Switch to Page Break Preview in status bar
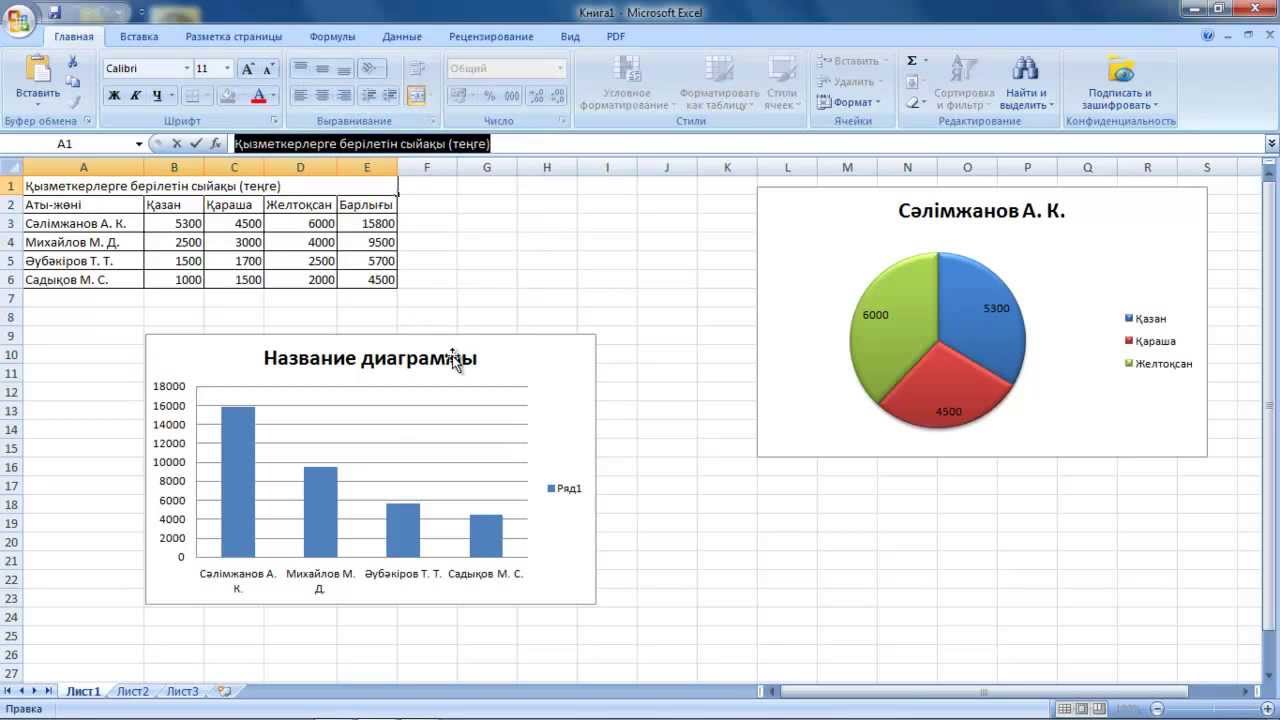 [1100, 709]
